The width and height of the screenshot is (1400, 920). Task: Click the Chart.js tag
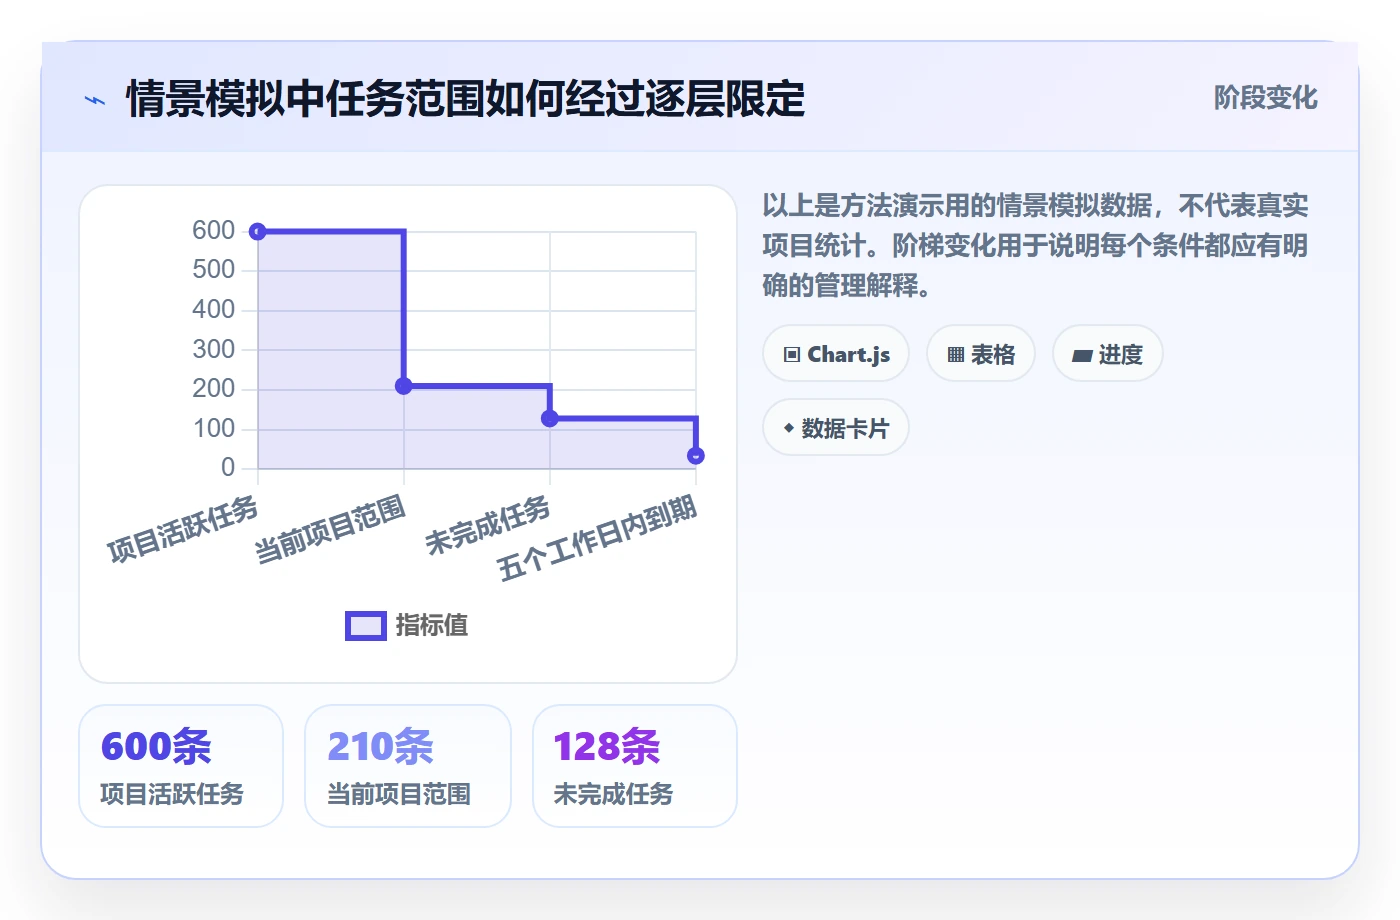tap(836, 354)
